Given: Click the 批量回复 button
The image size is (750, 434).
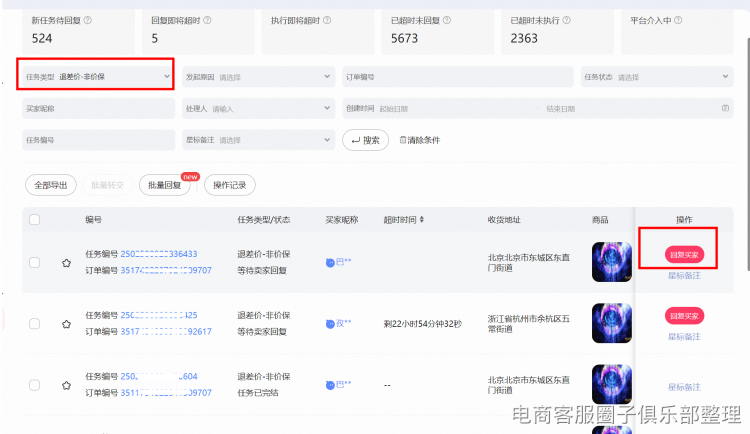Looking at the screenshot, I should point(165,185).
